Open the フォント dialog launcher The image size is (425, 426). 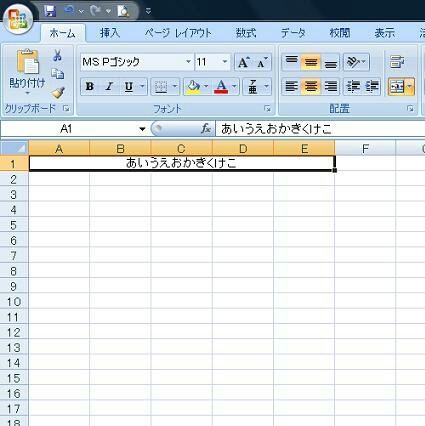(x=267, y=108)
